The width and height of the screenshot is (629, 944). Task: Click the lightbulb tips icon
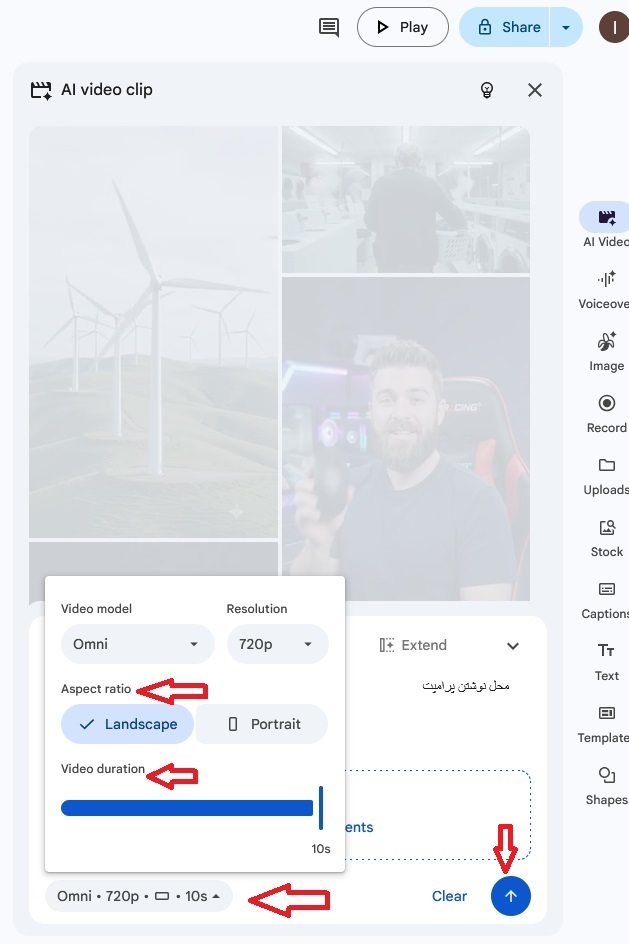487,90
